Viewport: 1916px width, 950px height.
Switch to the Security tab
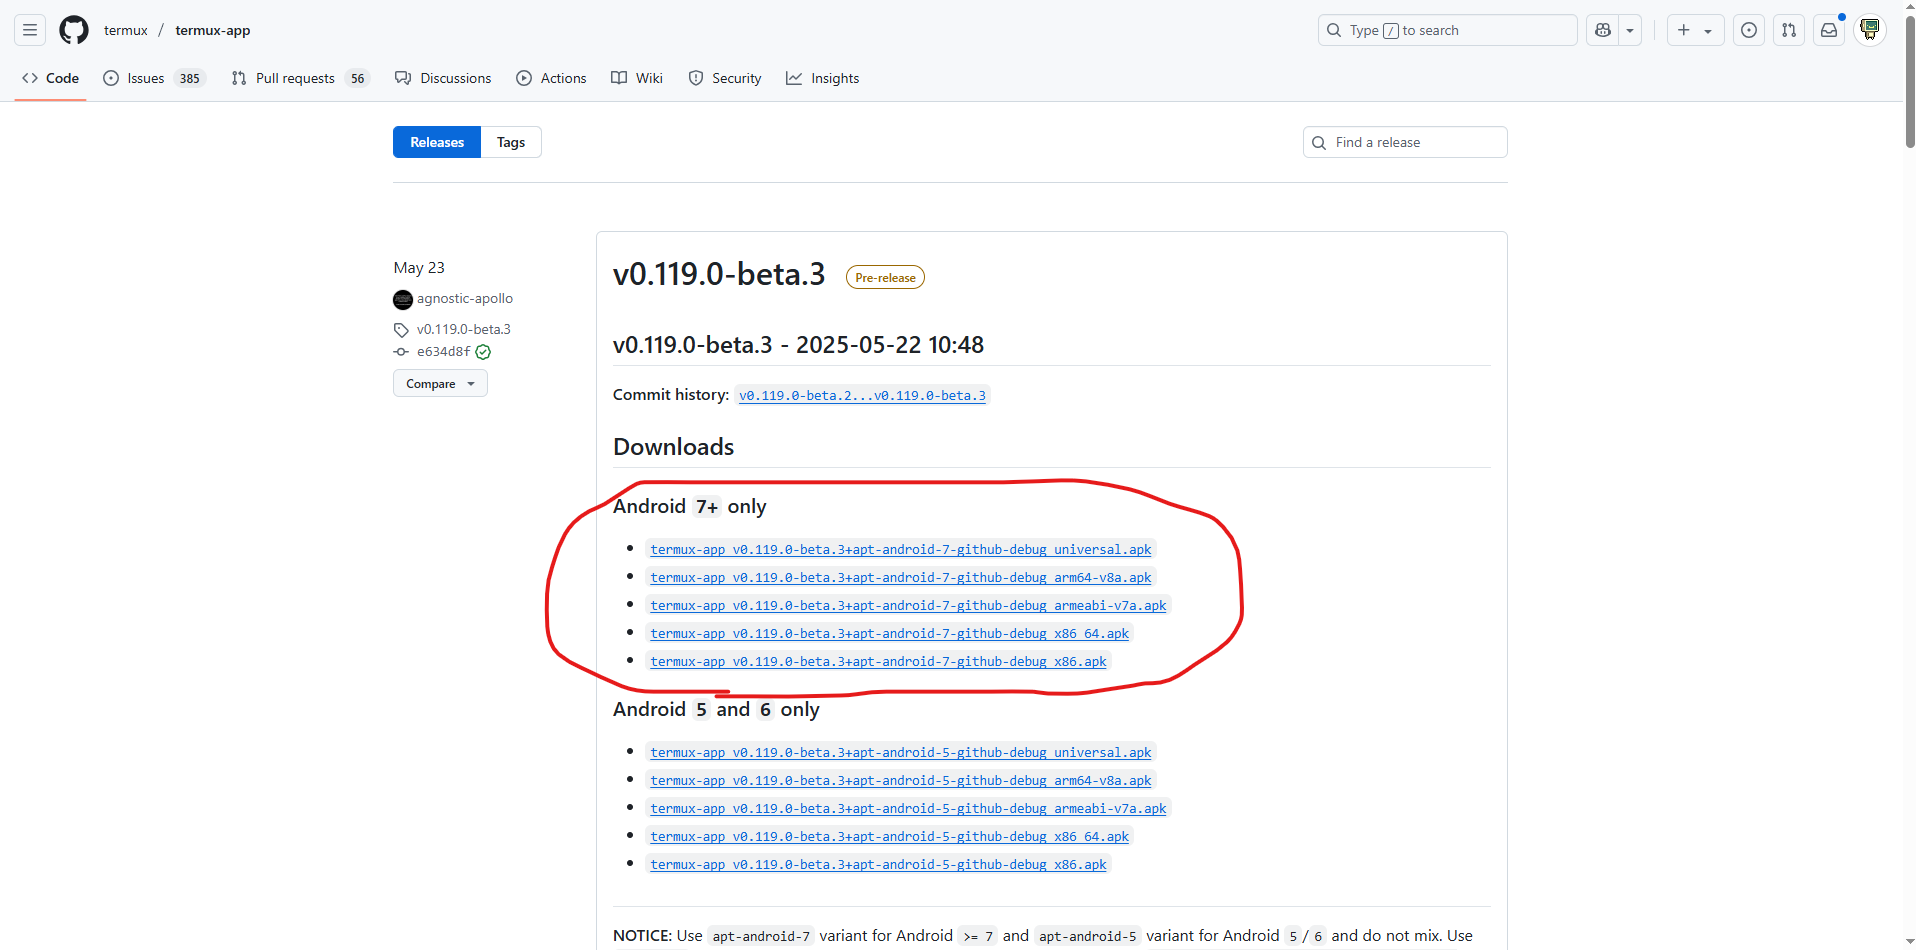coord(725,78)
